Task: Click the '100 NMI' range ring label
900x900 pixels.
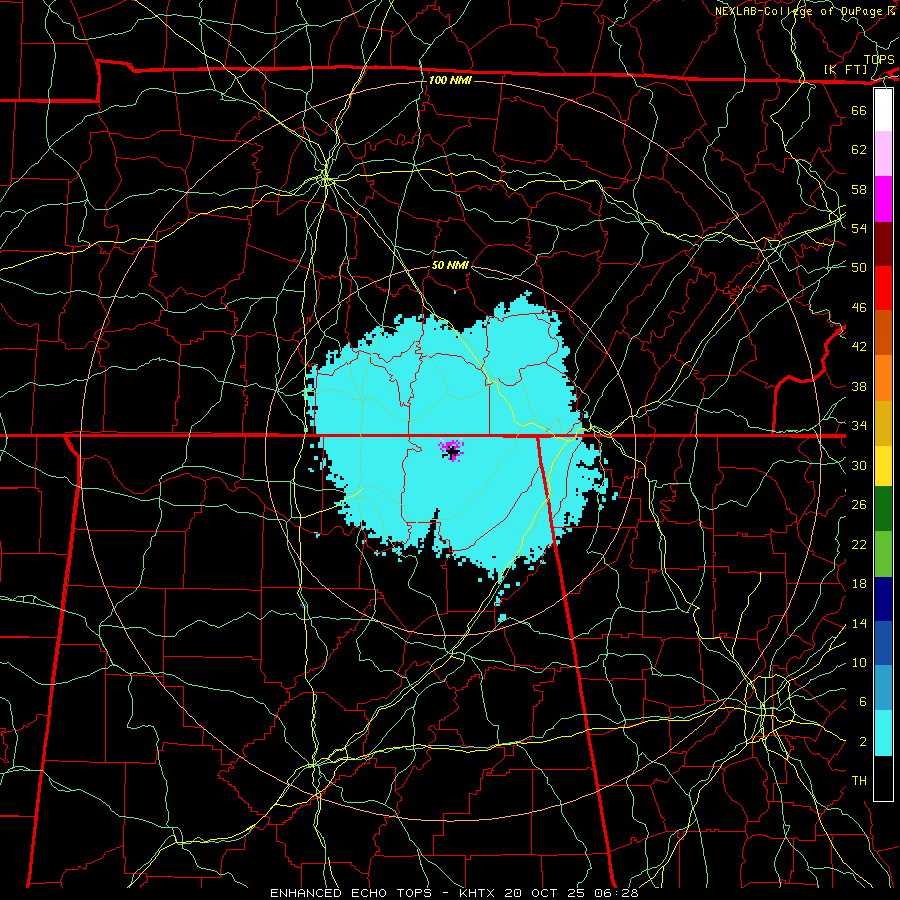Action: (450, 80)
